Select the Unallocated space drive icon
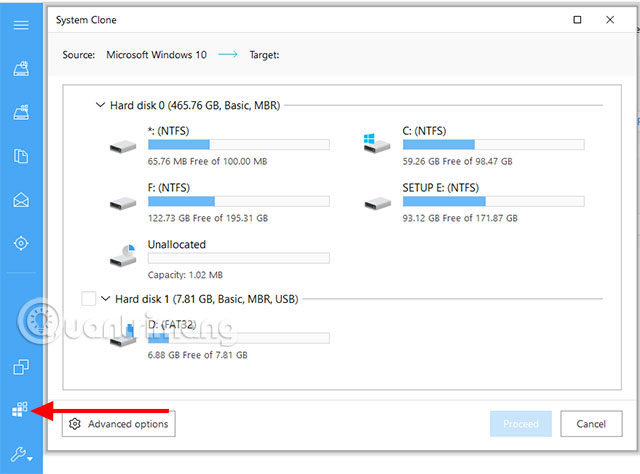This screenshot has height=474, width=640. (123, 256)
